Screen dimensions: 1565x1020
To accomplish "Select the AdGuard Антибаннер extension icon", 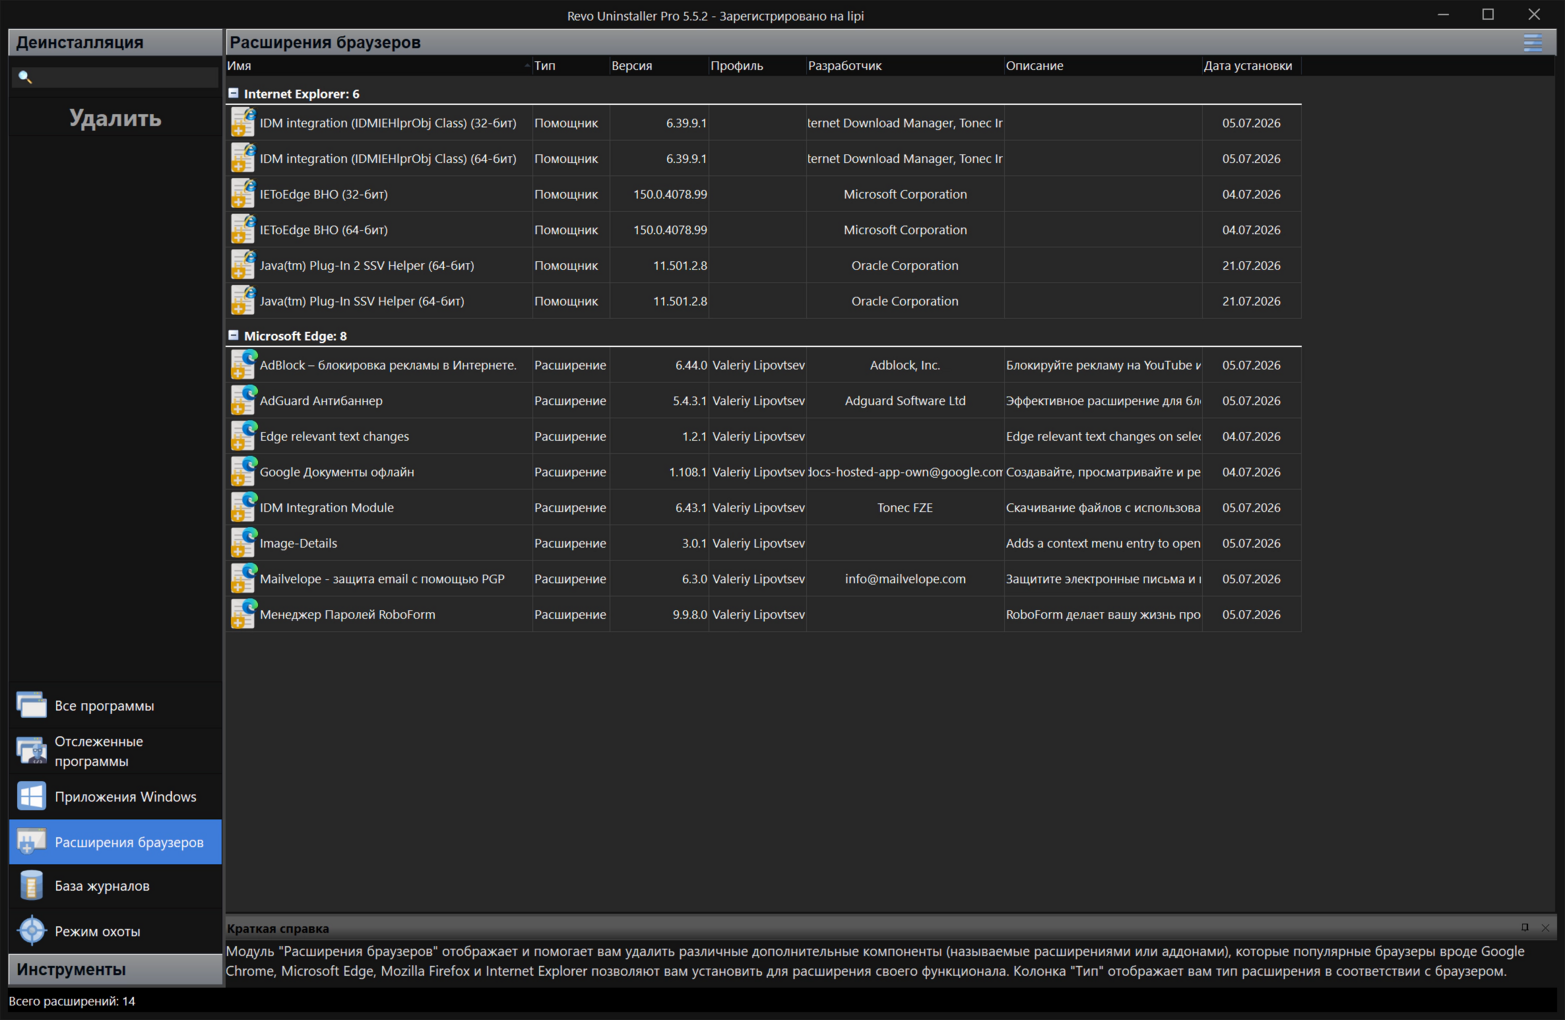I will tap(243, 400).
